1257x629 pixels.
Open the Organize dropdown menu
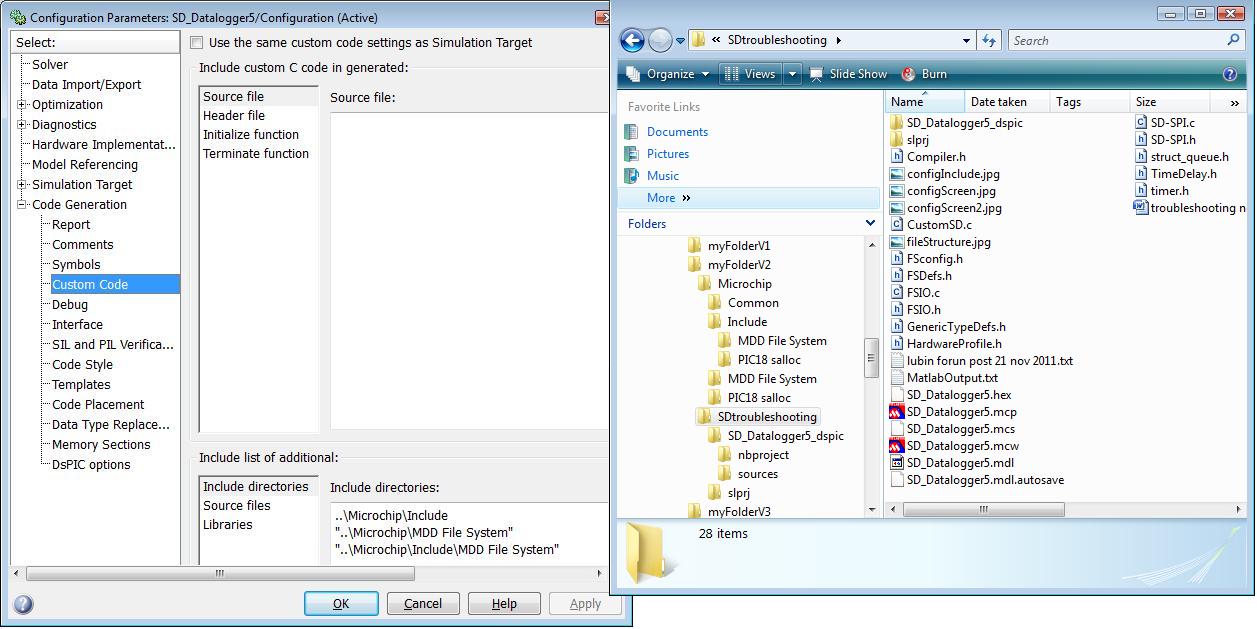pyautogui.click(x=667, y=74)
